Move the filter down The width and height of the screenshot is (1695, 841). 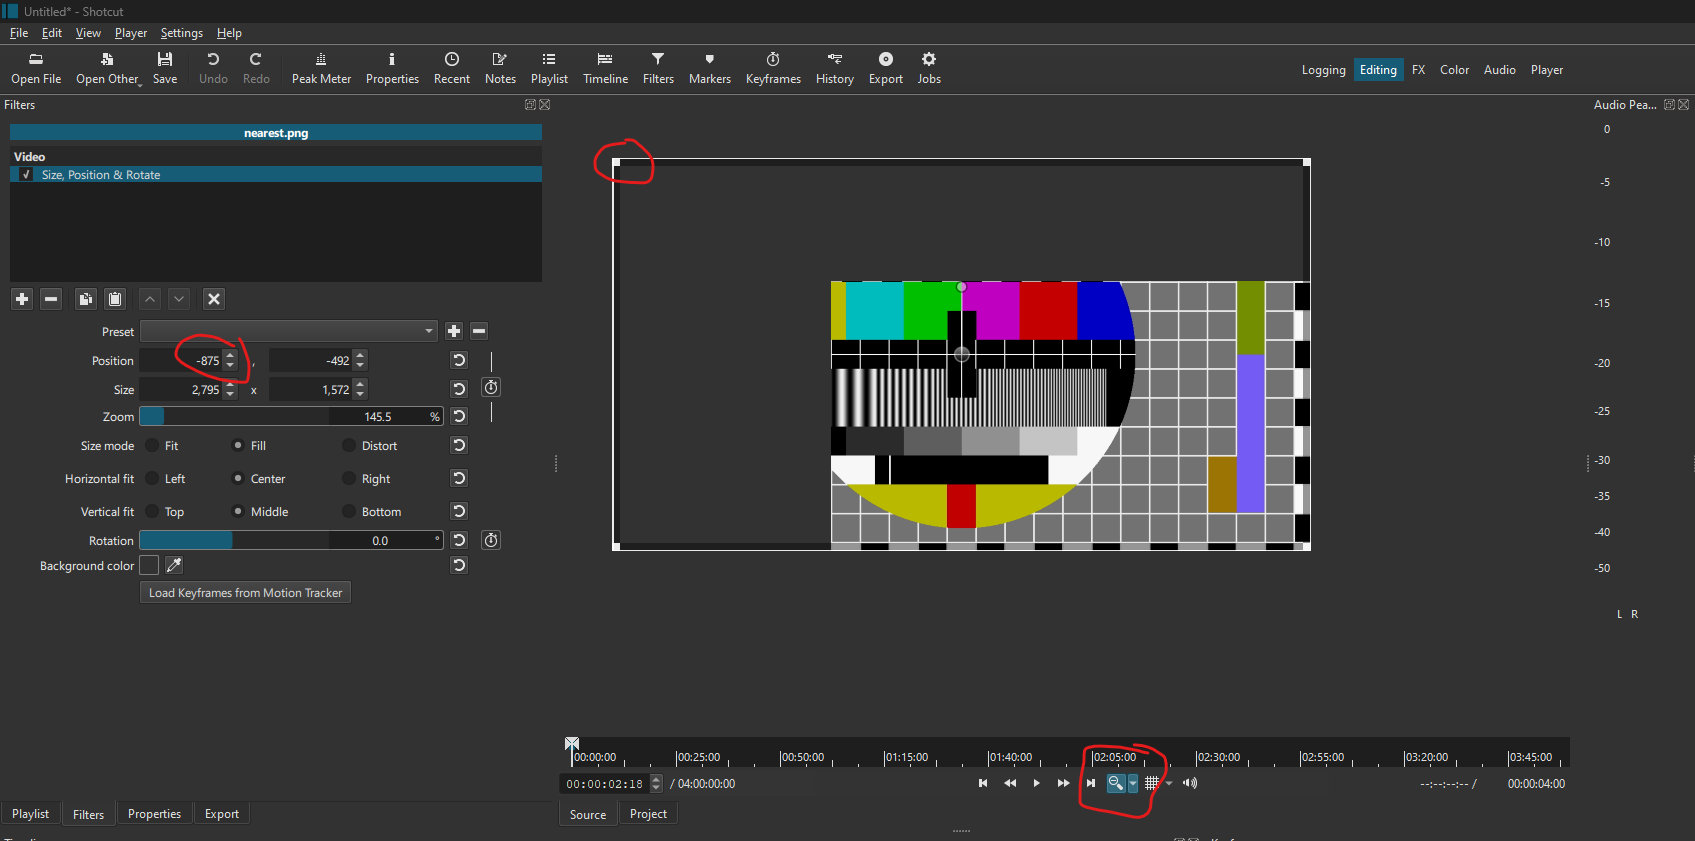coord(179,299)
